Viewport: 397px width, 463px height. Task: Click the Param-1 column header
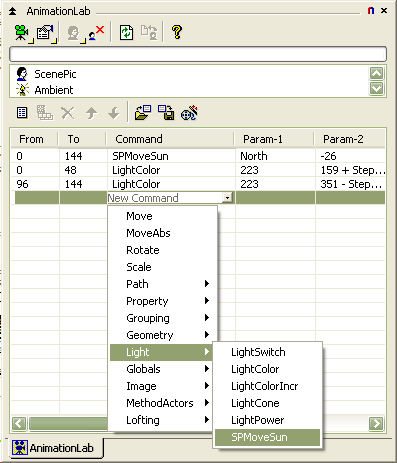click(x=275, y=139)
